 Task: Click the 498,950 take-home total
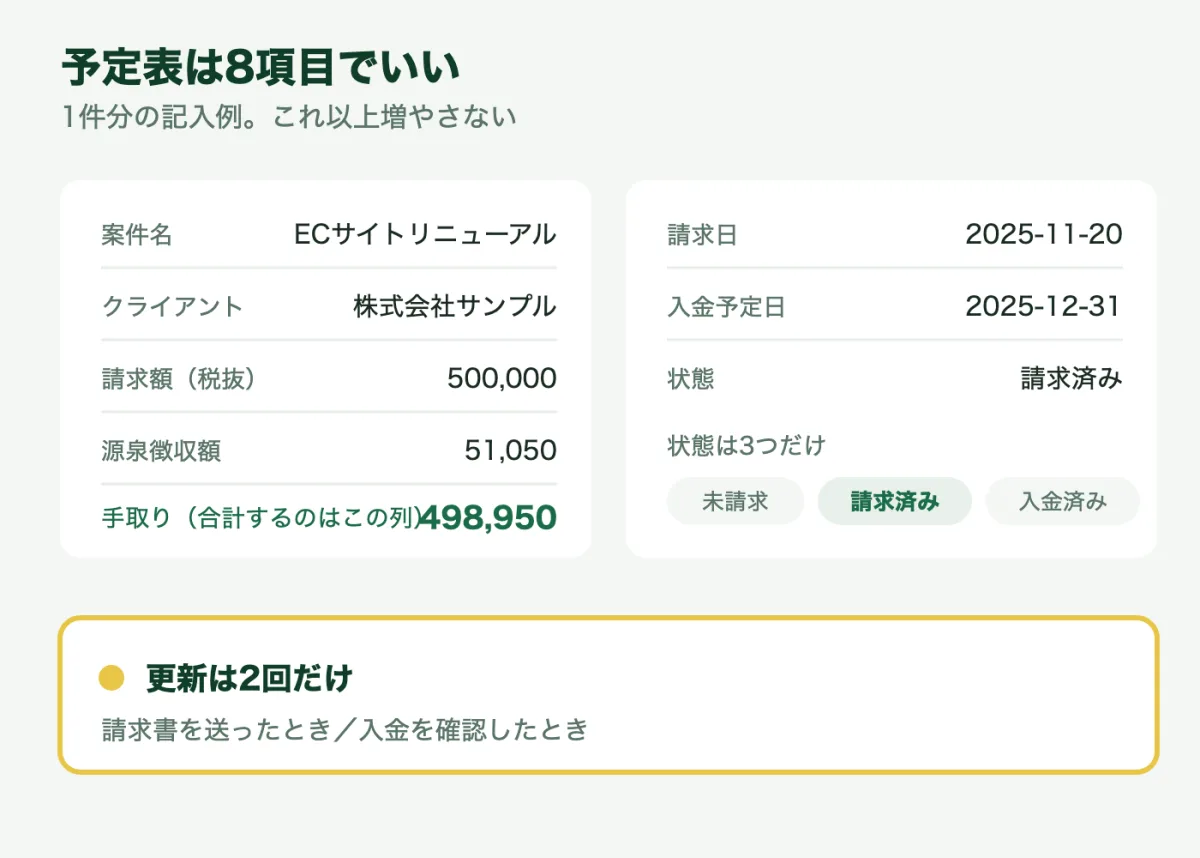(488, 518)
